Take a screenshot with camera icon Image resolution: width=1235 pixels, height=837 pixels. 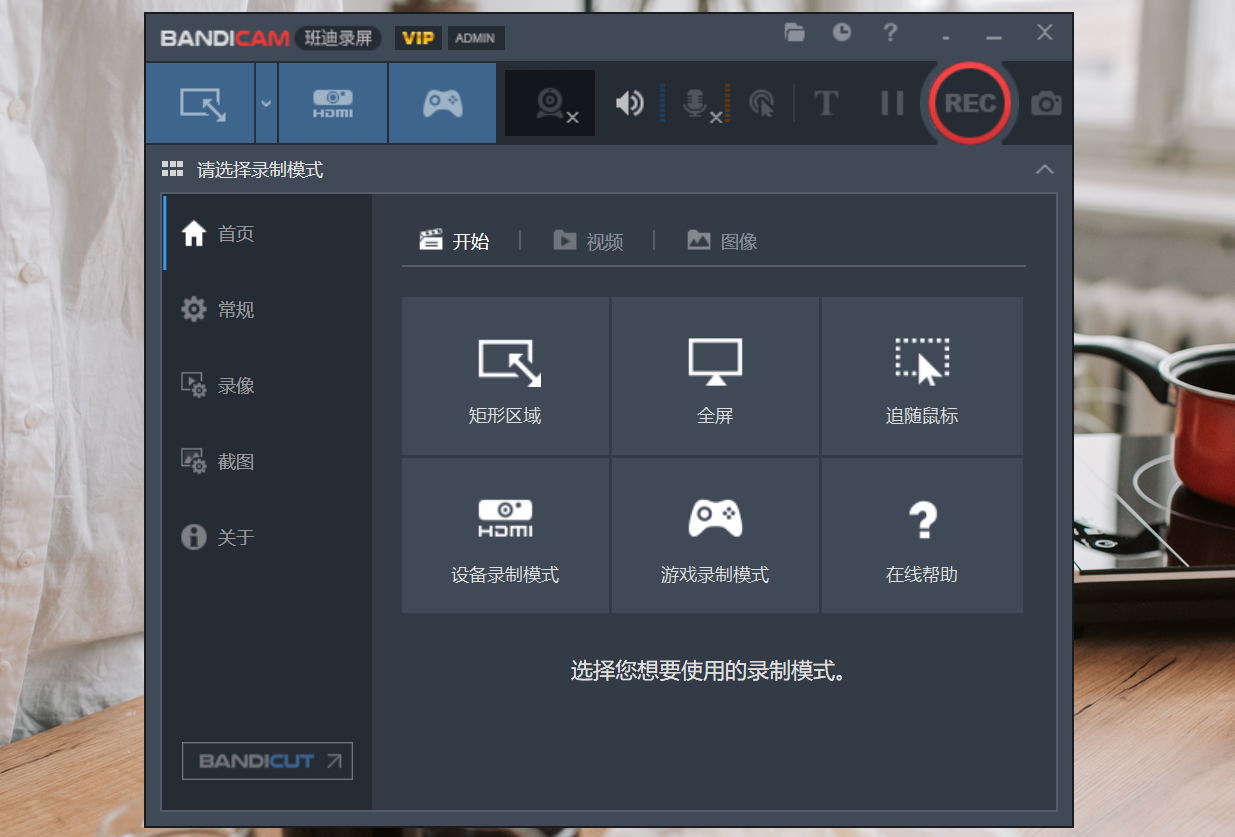tap(1046, 103)
